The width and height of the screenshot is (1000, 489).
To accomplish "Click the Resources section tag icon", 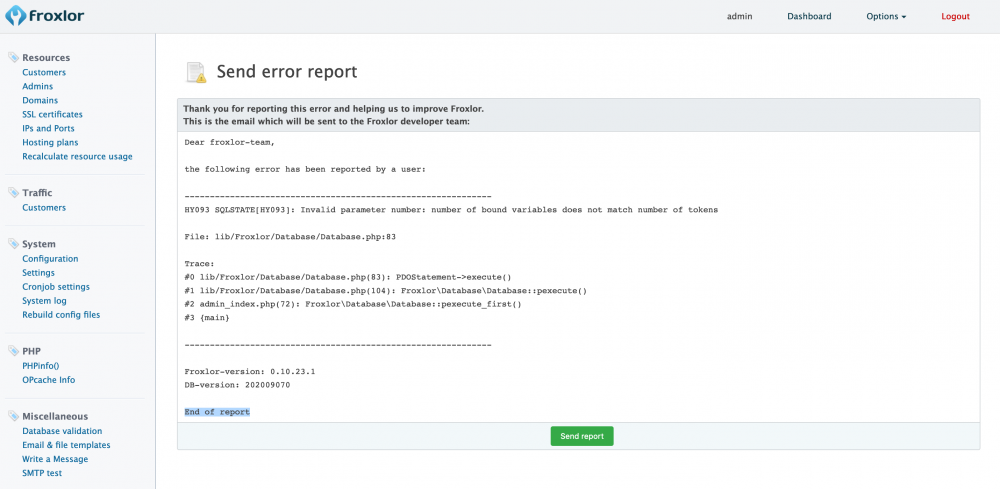I will pyautogui.click(x=13, y=58).
